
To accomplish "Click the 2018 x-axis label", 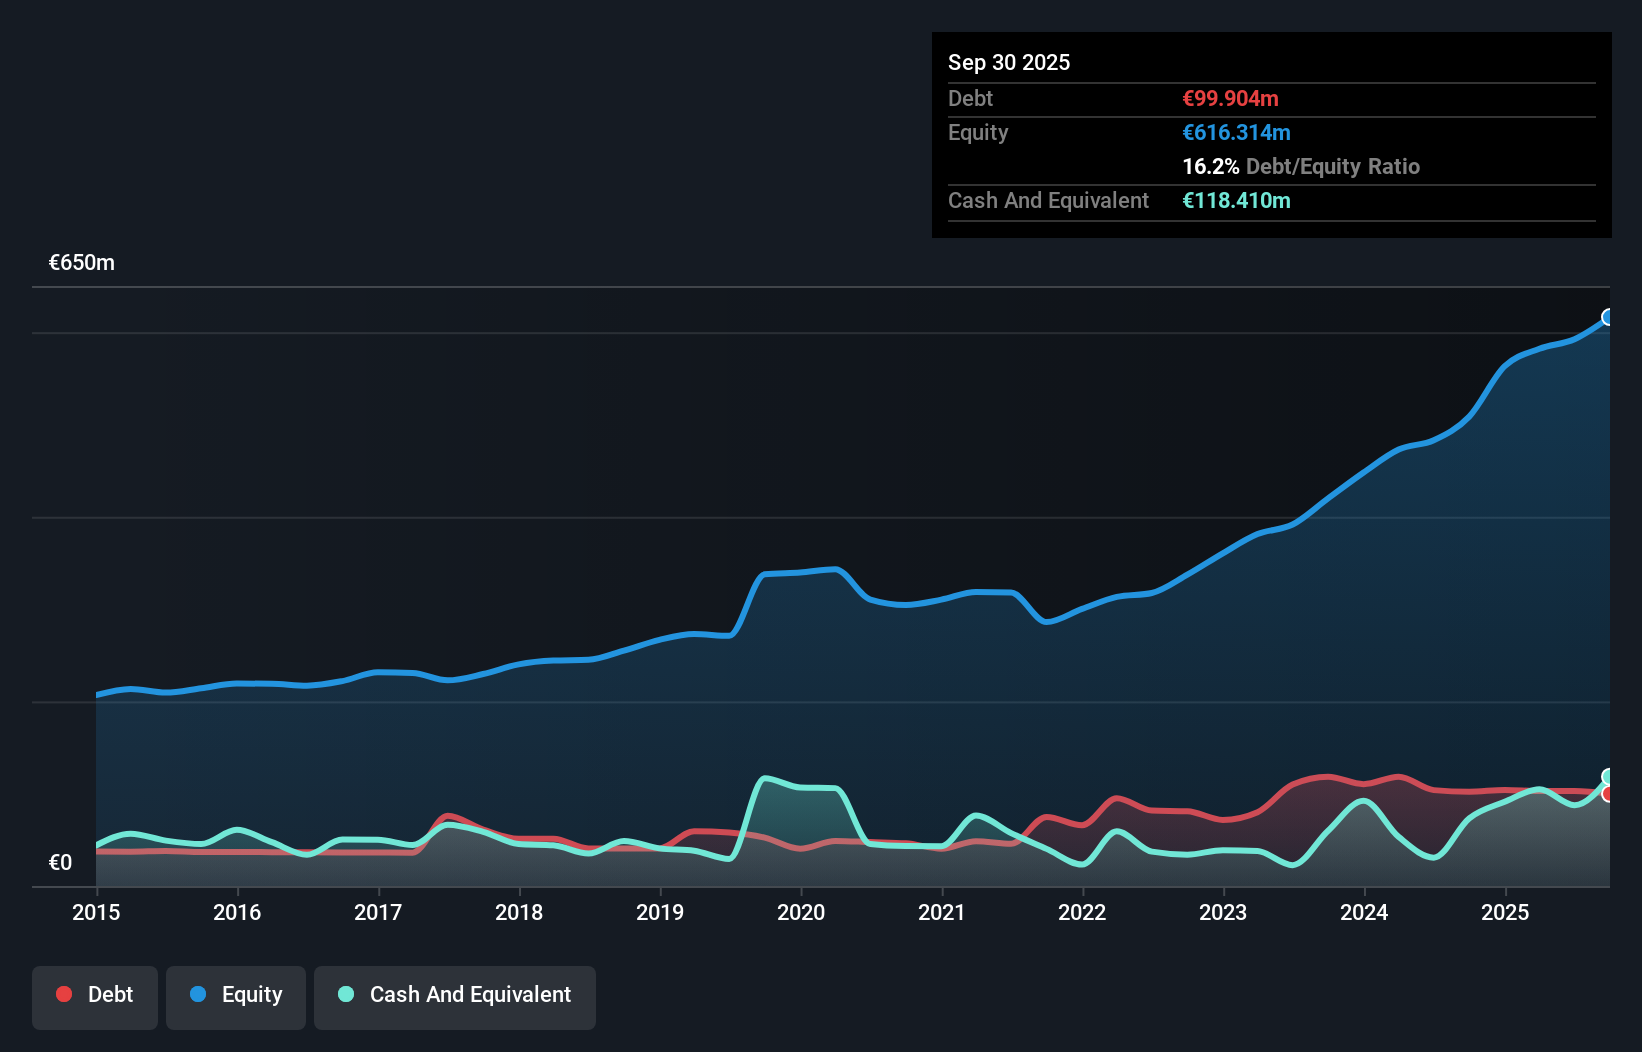I will 519,912.
